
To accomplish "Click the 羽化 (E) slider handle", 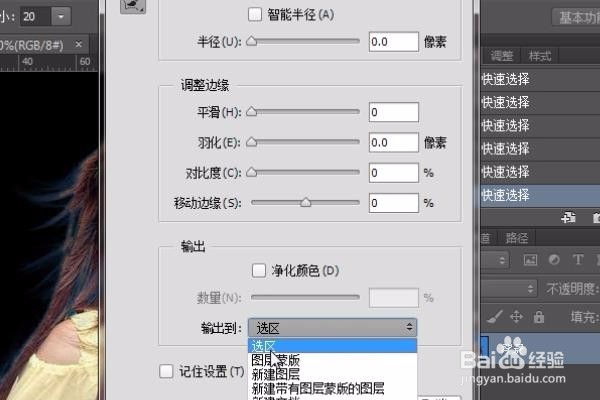I will coord(251,142).
